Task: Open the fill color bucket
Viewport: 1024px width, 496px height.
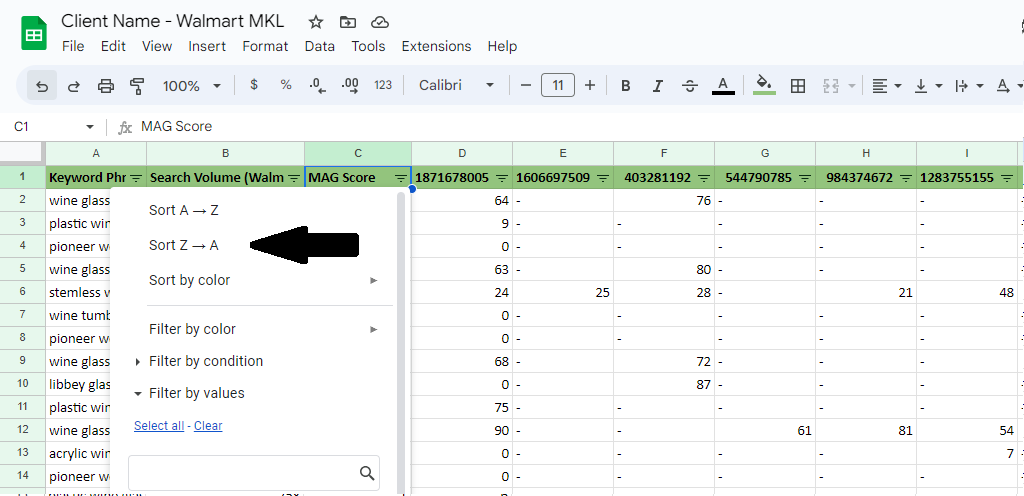Action: point(764,85)
